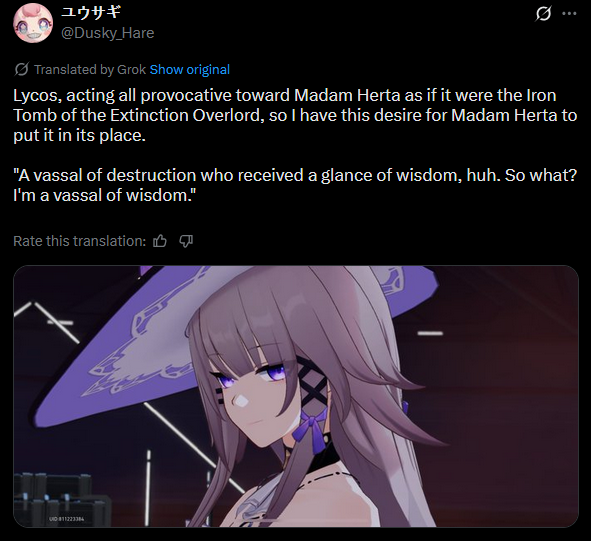Click the dark machinery at image bottom-left

click(x=52, y=498)
